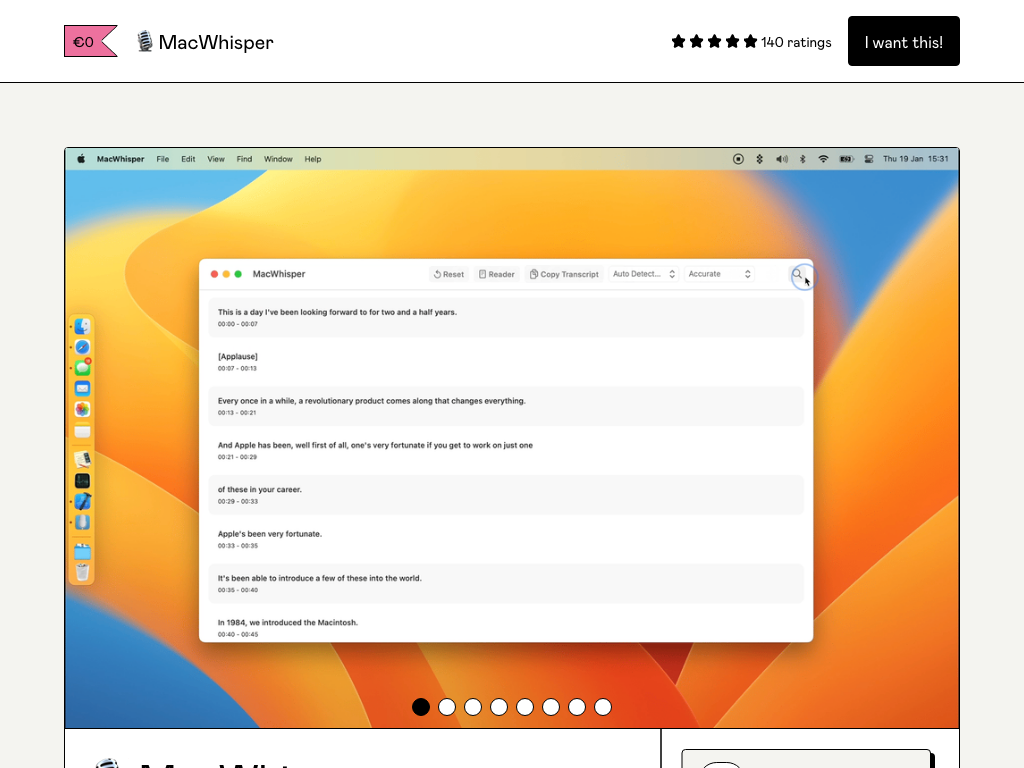Viewport: 1024px width, 768px height.
Task: Select the fifth carousel dot
Action: [x=525, y=707]
